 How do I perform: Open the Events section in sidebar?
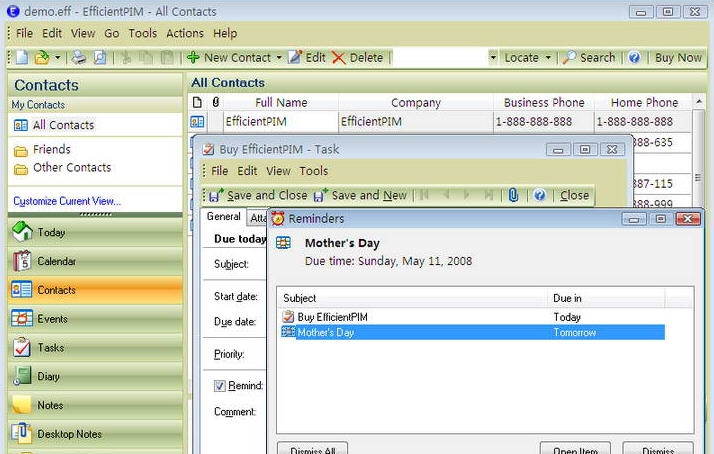click(95, 319)
